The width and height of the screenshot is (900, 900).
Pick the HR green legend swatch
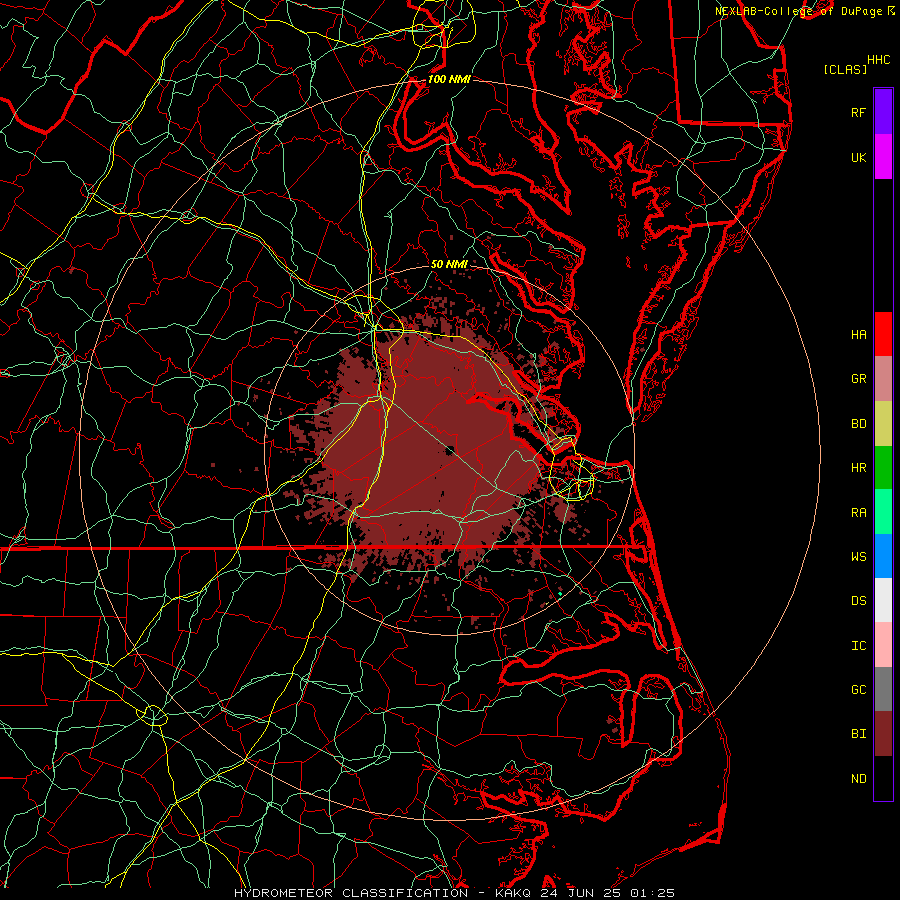click(x=883, y=468)
